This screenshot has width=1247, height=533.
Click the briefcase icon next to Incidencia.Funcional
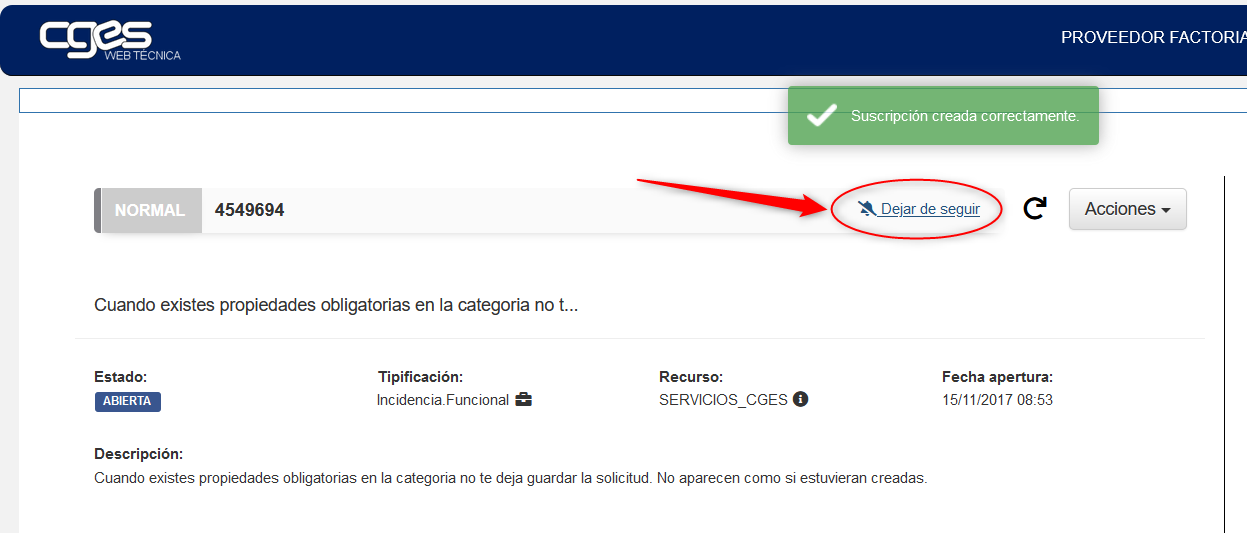point(523,400)
